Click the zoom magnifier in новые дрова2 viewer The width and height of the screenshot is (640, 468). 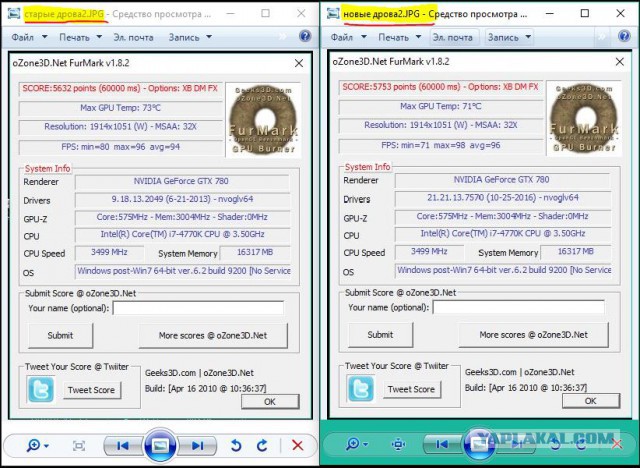coord(356,444)
